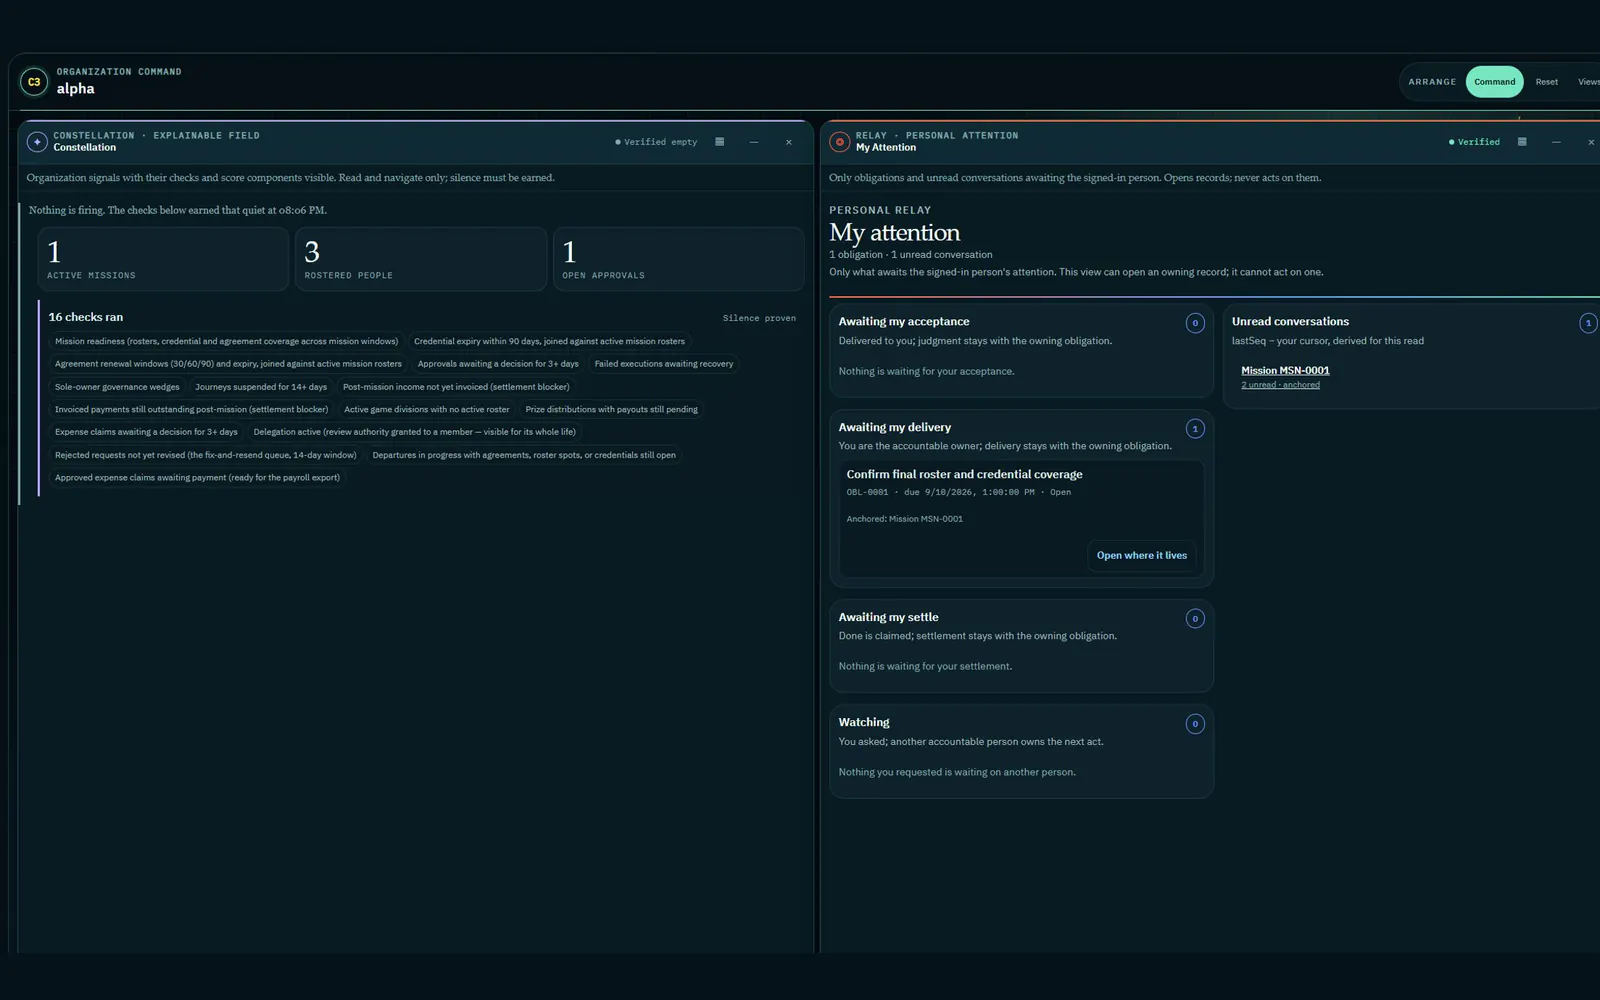Click the alpha organization name

(75, 89)
